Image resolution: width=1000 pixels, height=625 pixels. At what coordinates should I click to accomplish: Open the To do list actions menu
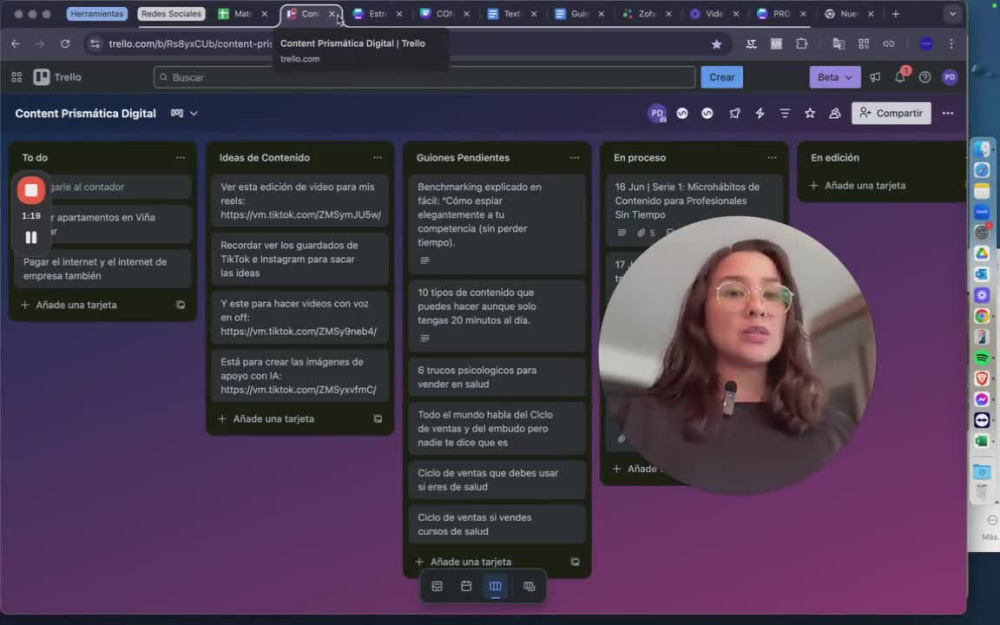(x=180, y=158)
